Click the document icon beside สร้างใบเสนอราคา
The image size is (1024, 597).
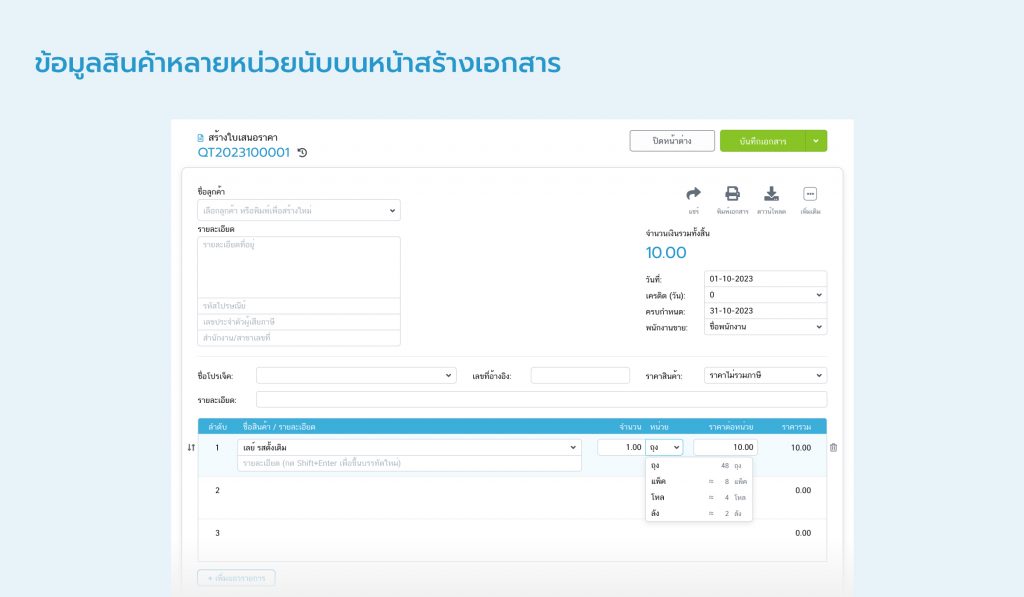(200, 137)
